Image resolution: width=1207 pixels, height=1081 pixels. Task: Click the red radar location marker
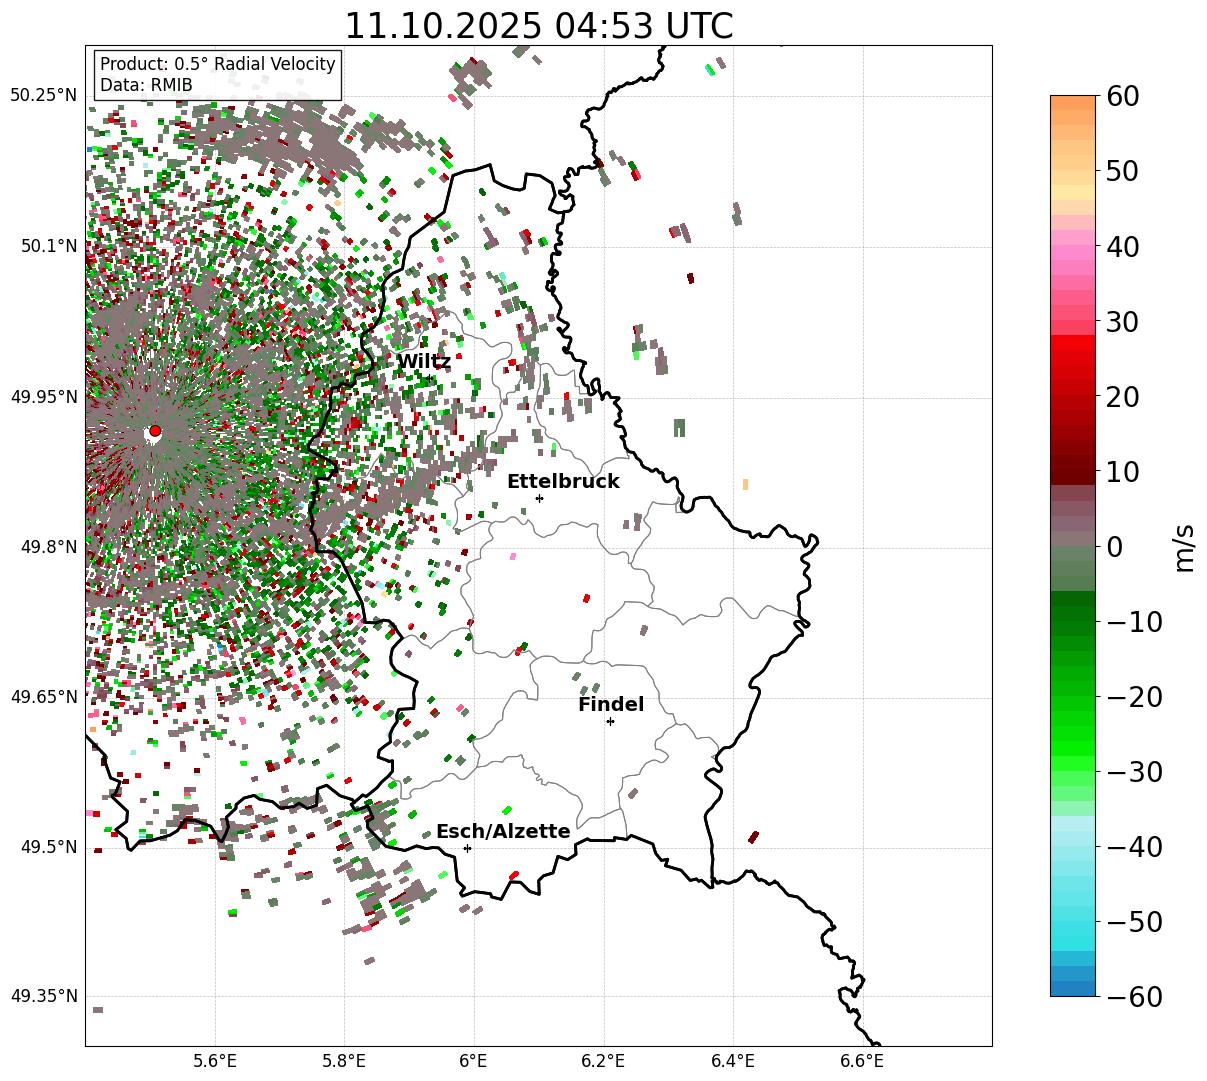[155, 431]
